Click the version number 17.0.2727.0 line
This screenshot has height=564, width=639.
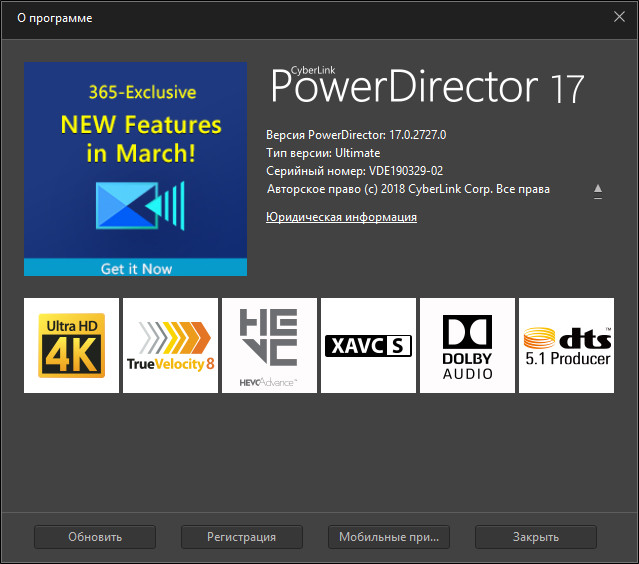pyautogui.click(x=355, y=135)
